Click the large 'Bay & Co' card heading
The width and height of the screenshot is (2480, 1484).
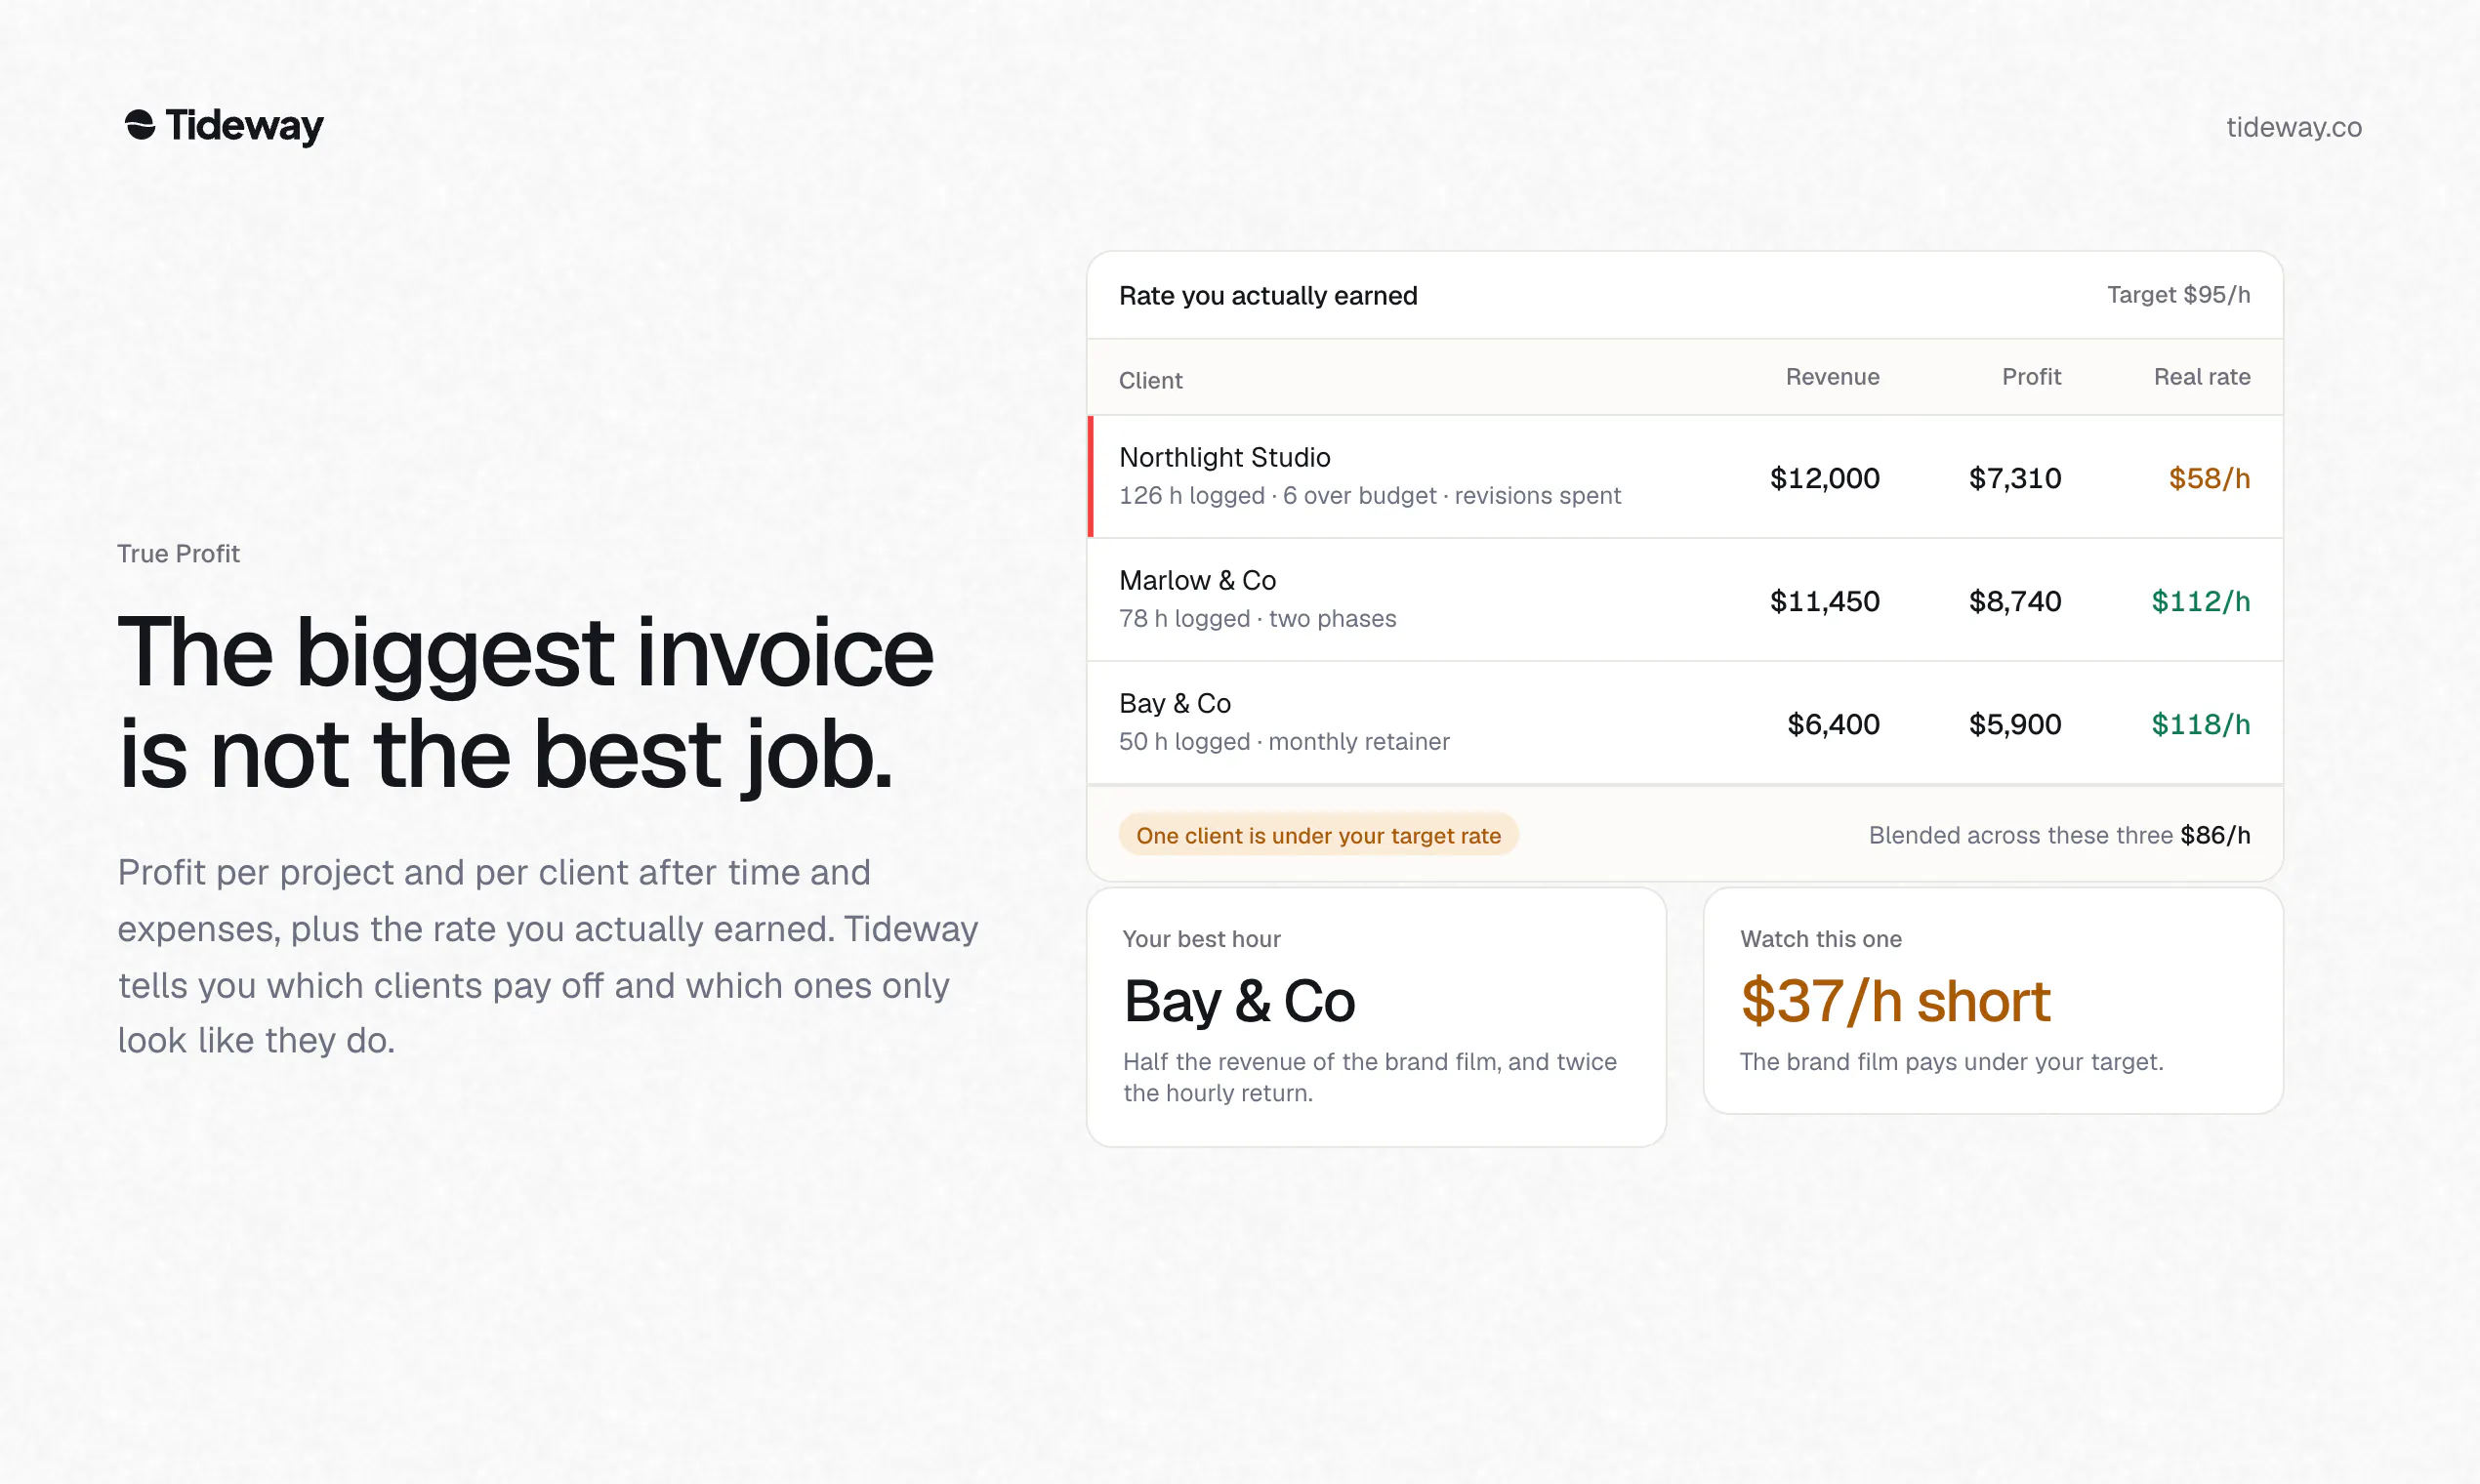[1239, 1002]
